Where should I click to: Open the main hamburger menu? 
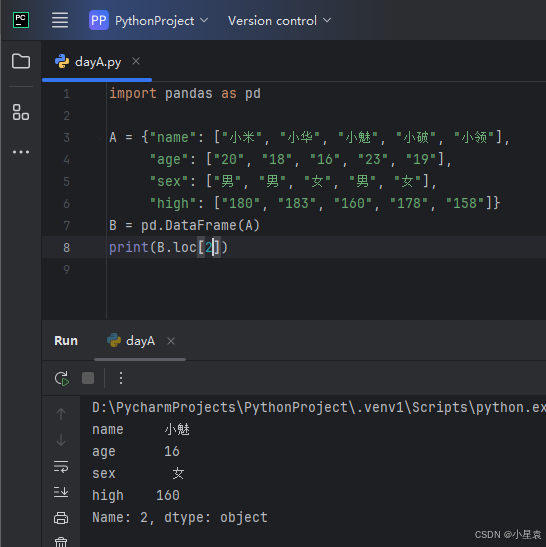click(60, 20)
